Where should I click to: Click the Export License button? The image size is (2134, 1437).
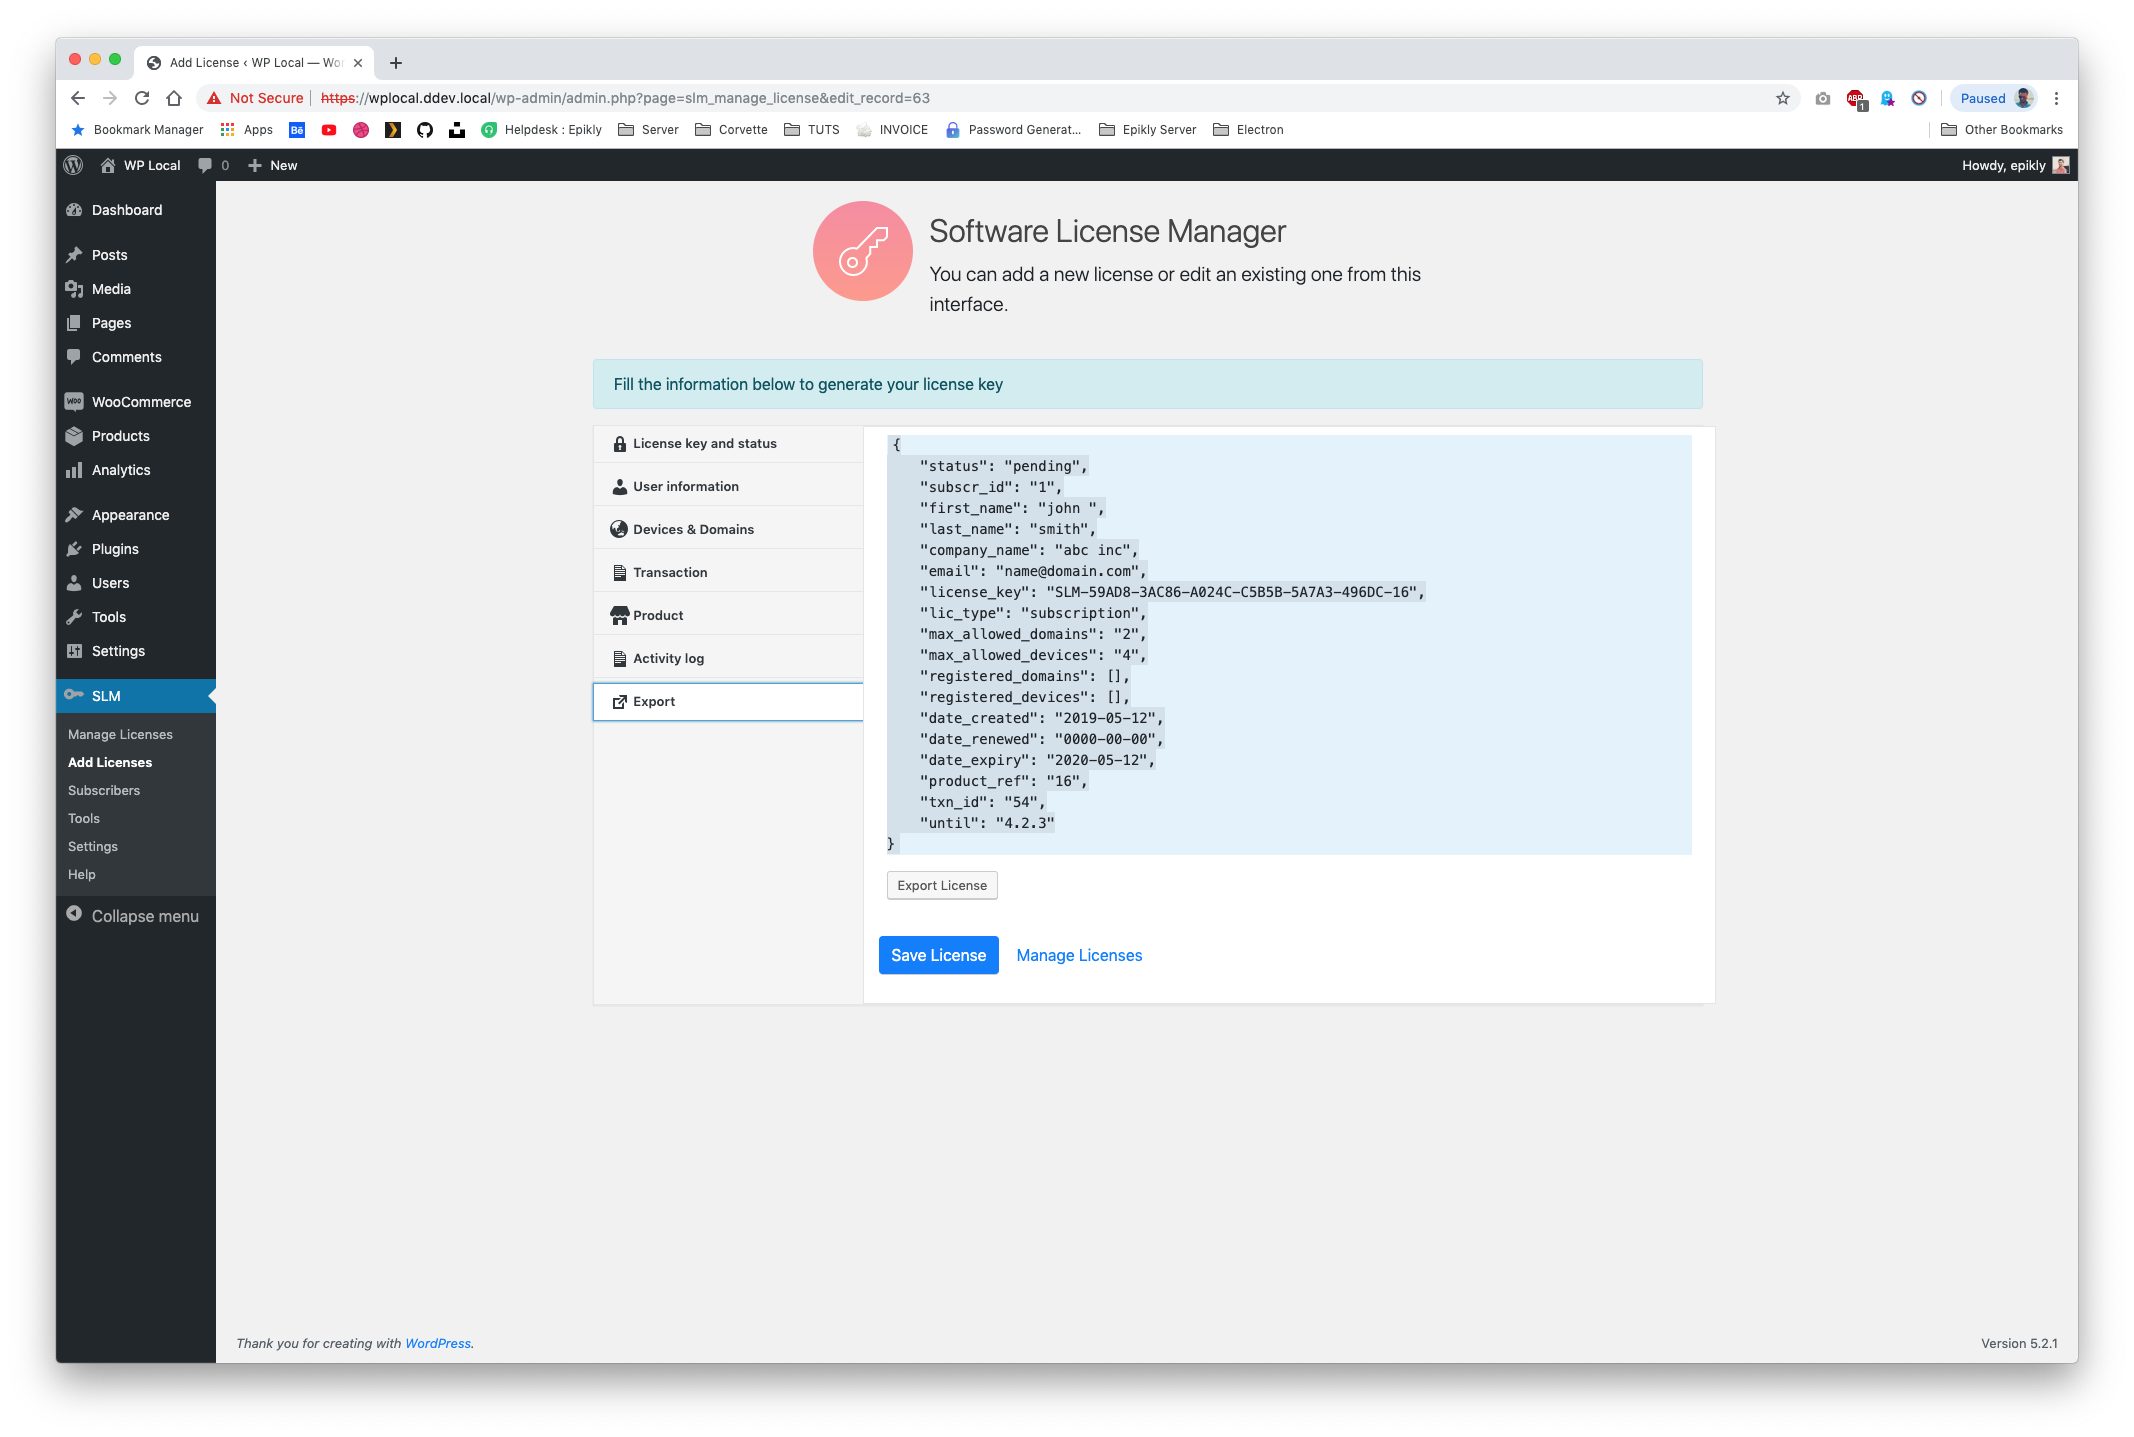940,885
